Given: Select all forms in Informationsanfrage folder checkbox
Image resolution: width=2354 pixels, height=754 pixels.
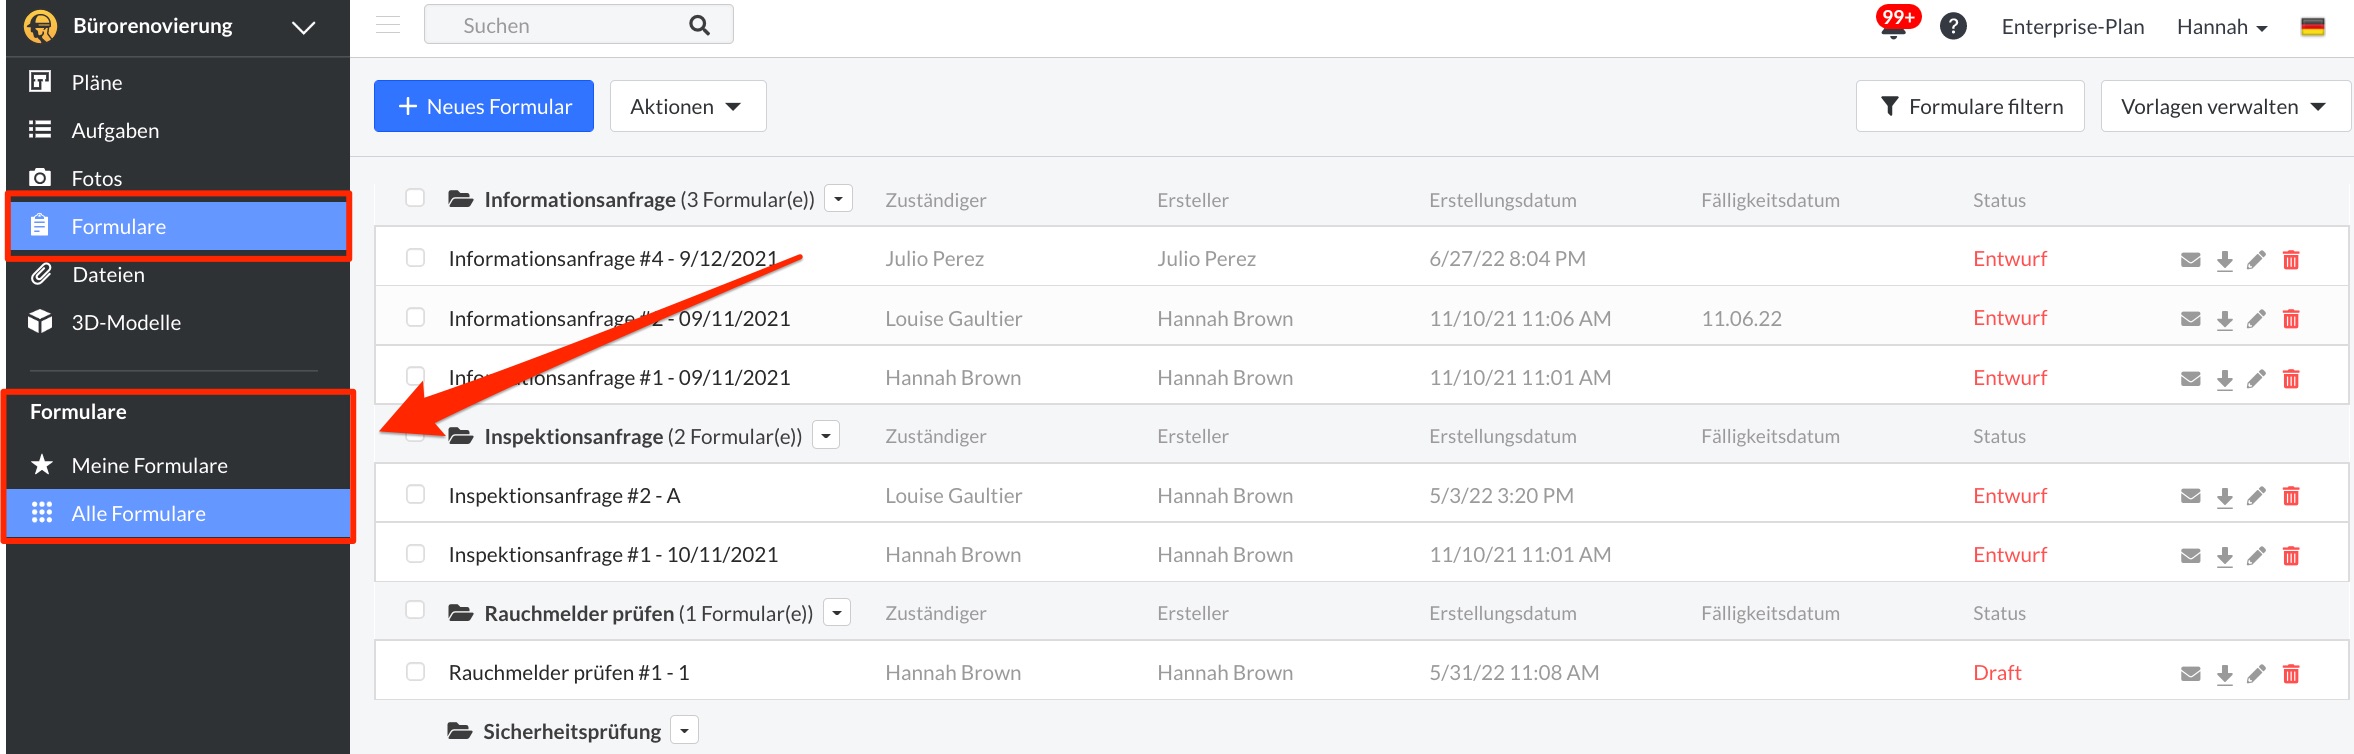Looking at the screenshot, I should point(415,198).
